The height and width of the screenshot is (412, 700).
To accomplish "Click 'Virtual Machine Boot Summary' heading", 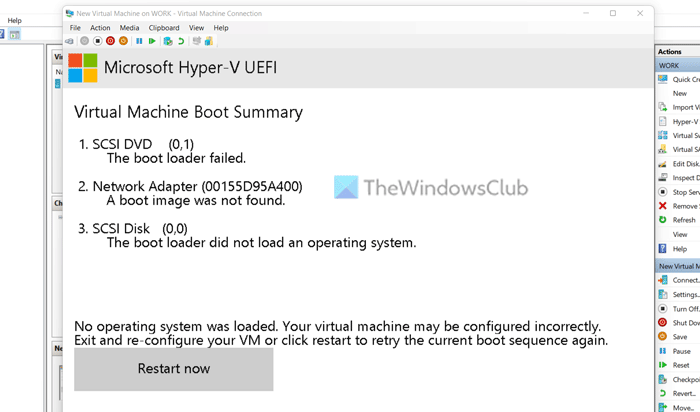I will click(x=188, y=112).
